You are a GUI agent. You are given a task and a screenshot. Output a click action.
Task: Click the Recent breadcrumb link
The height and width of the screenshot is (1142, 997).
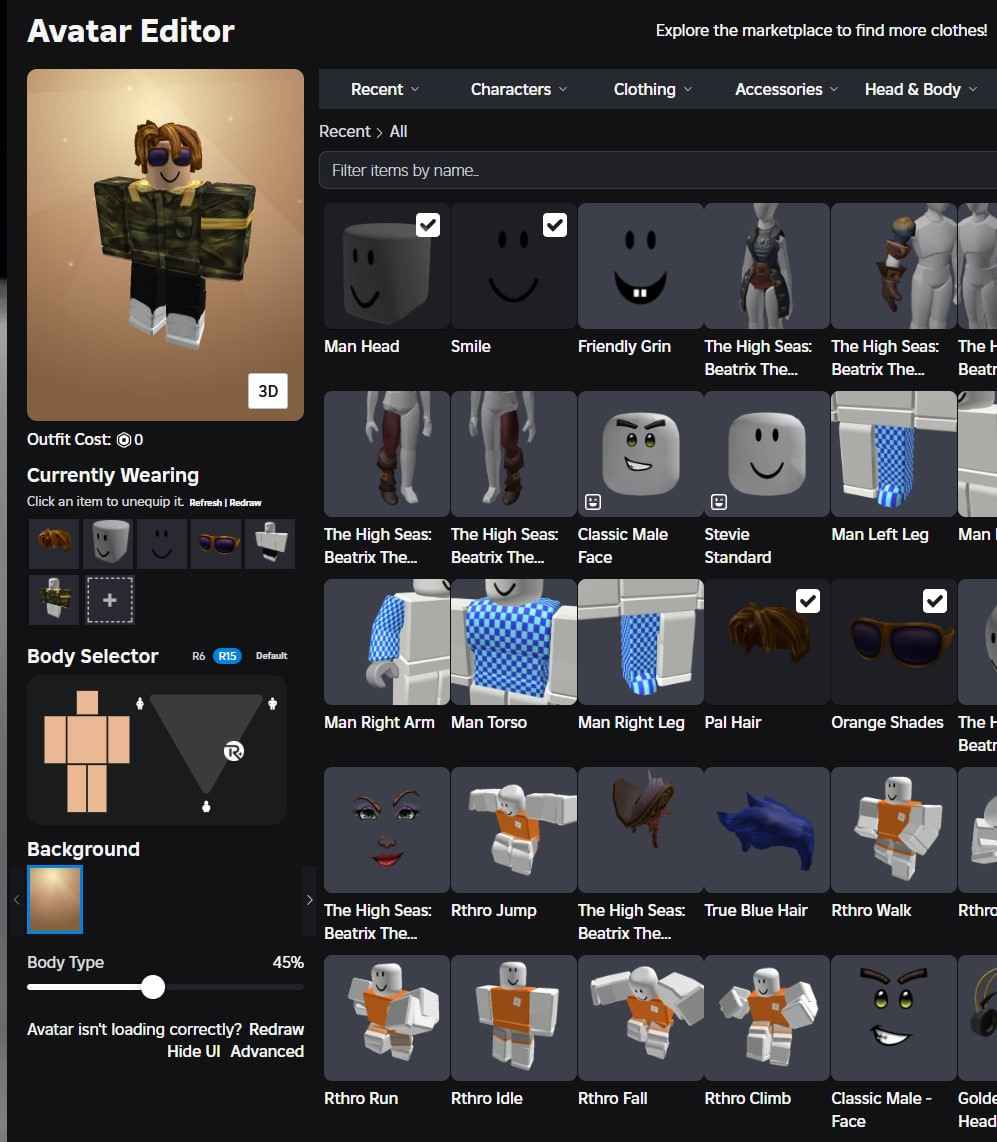click(344, 132)
